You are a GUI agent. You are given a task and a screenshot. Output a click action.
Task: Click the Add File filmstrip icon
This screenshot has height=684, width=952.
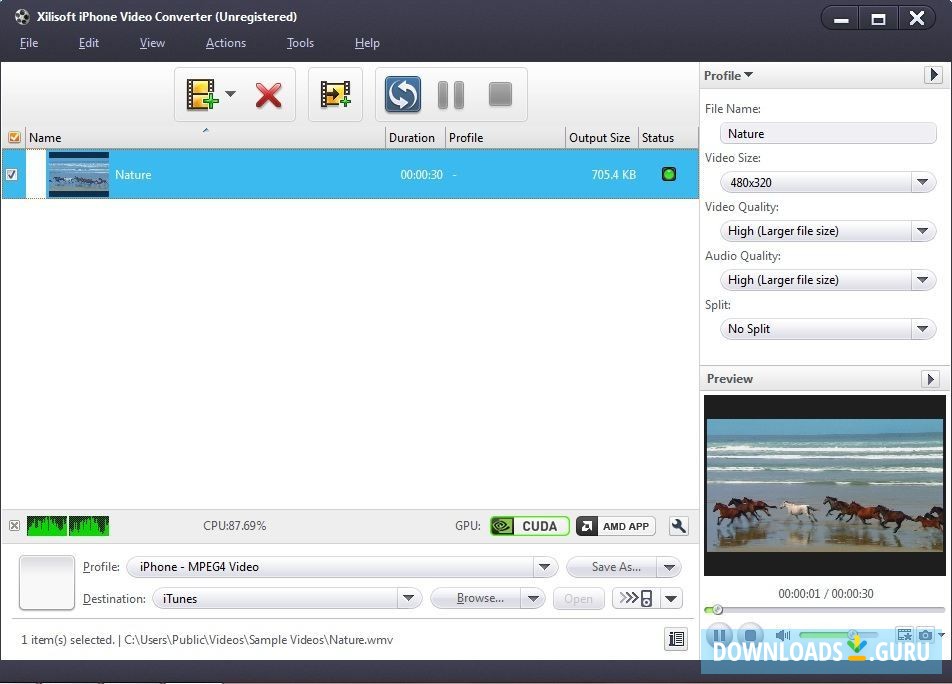tap(202, 95)
